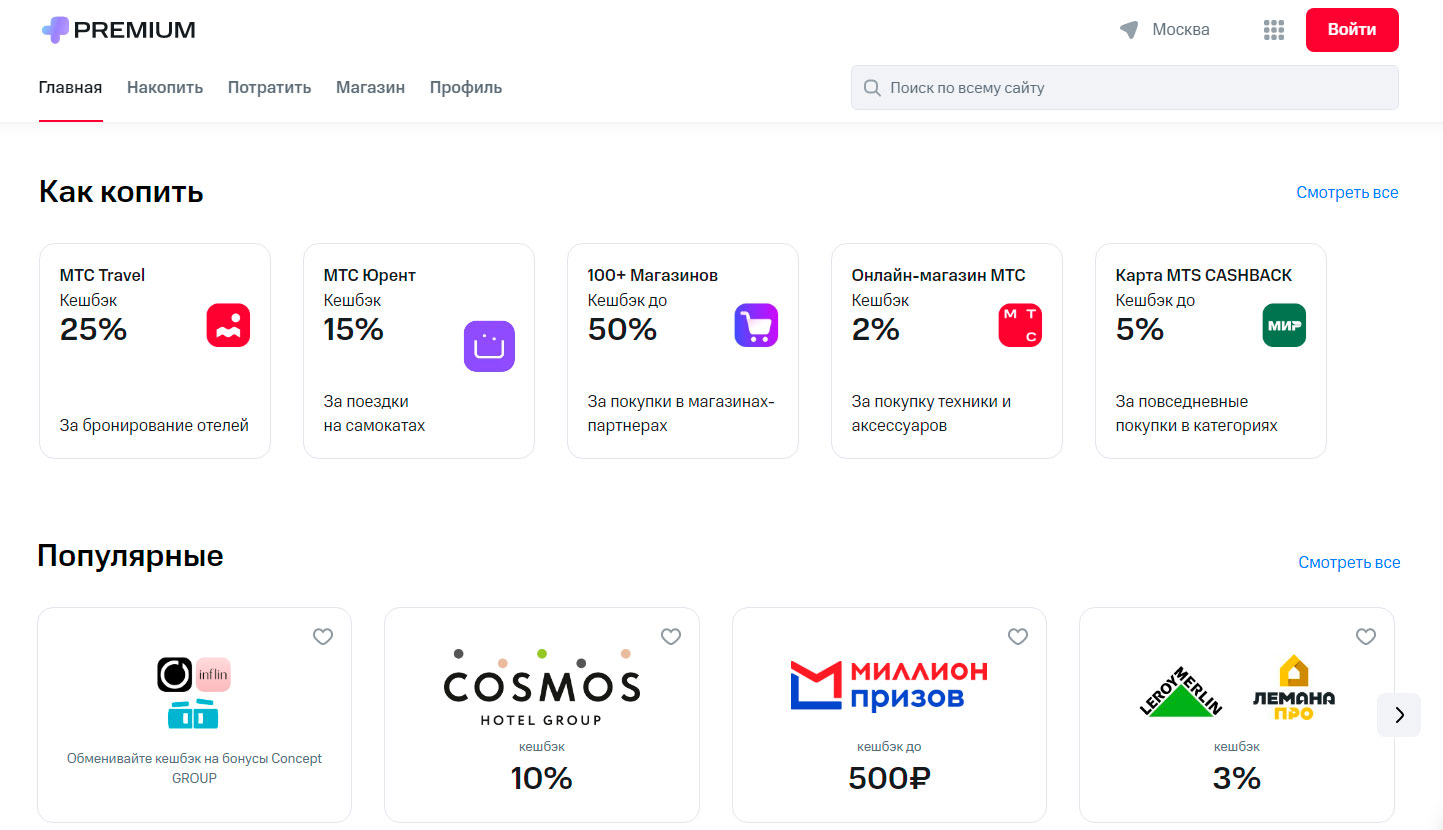Image resolution: width=1443 pixels, height=830 pixels.
Task: Go to the Магазин tab
Action: point(370,88)
